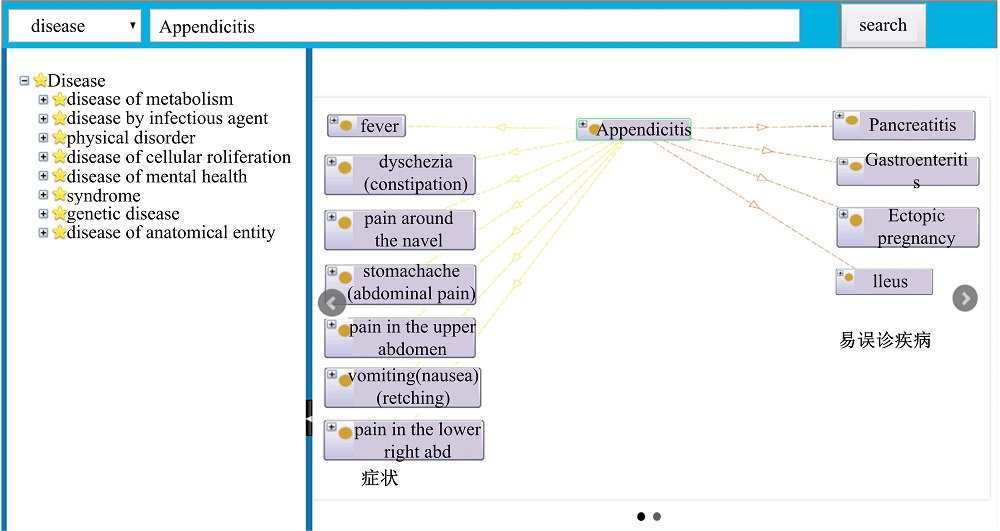Image resolution: width=1000 pixels, height=531 pixels.
Task: Click the Appendicitis search input field
Action: [x=474, y=27]
